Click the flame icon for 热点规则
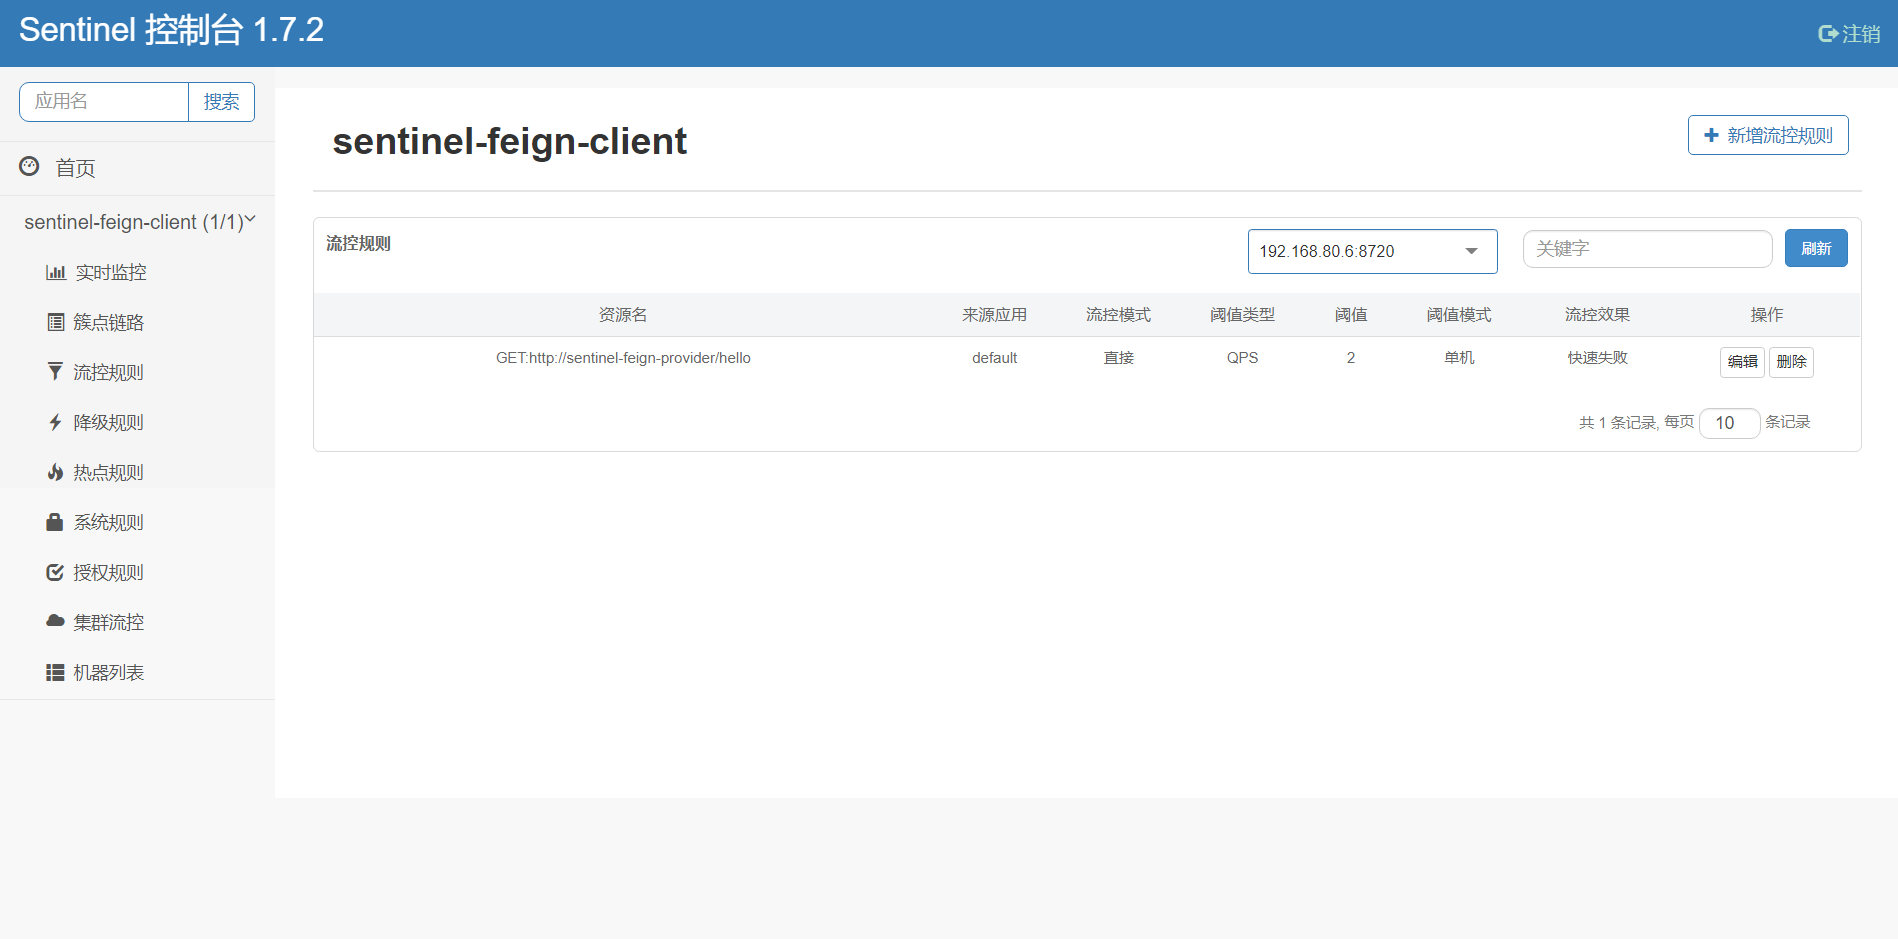The width and height of the screenshot is (1898, 939). 56,472
